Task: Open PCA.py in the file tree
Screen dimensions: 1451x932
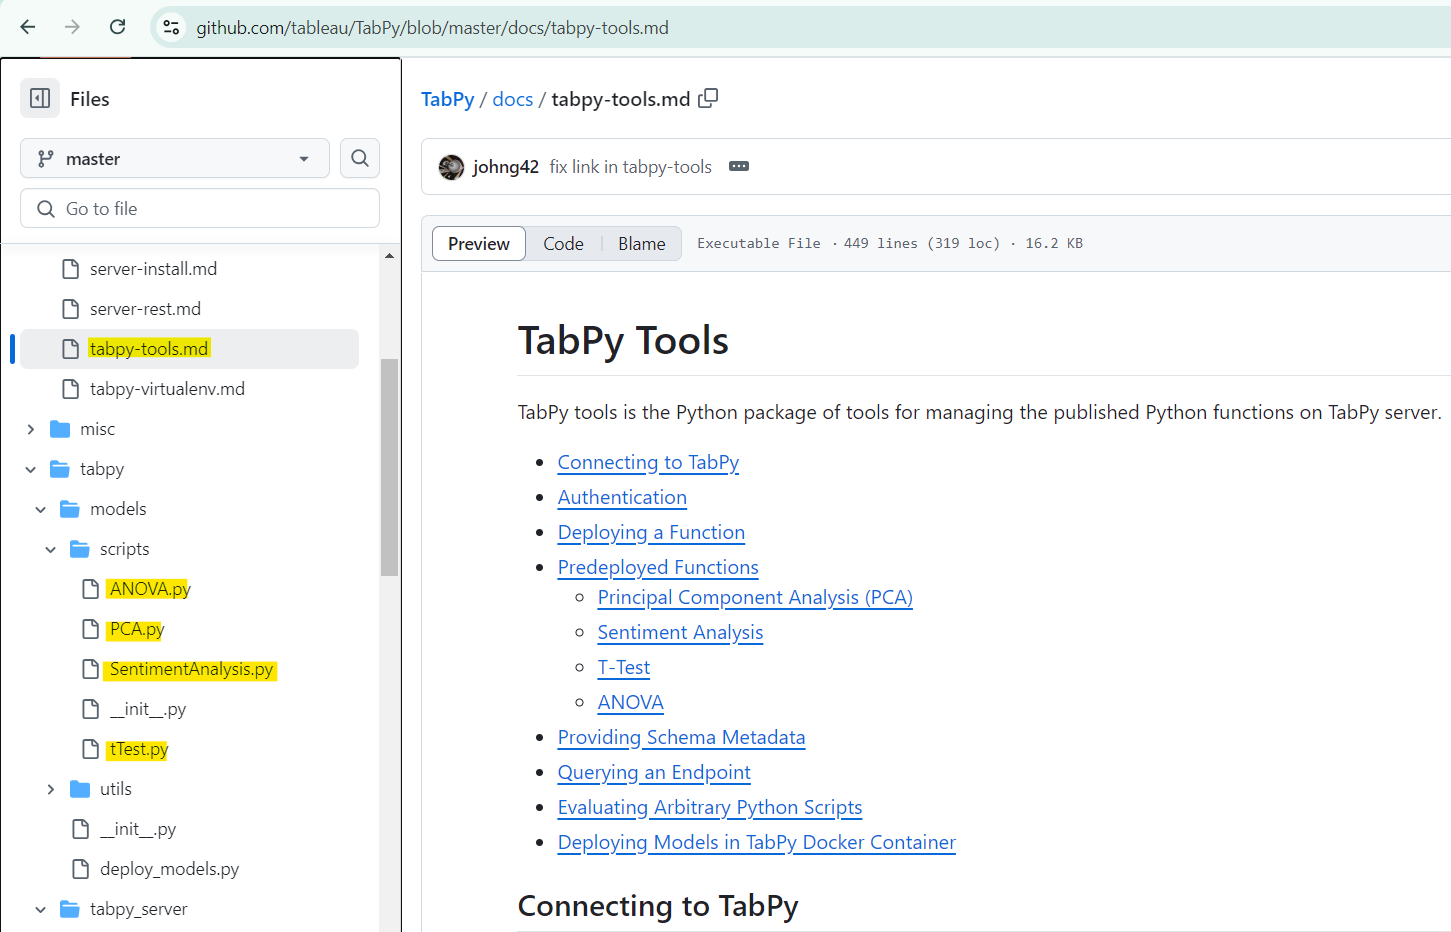Action: tap(137, 629)
